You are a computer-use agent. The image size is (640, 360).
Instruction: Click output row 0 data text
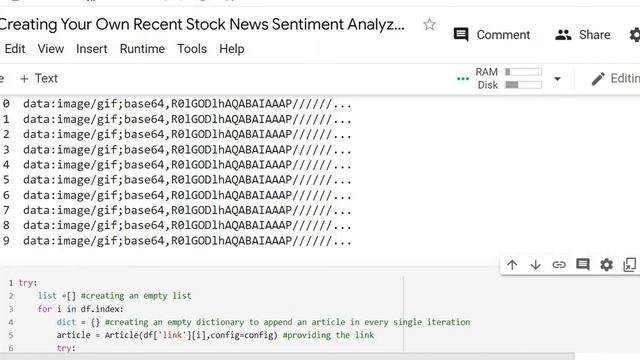tap(187, 104)
